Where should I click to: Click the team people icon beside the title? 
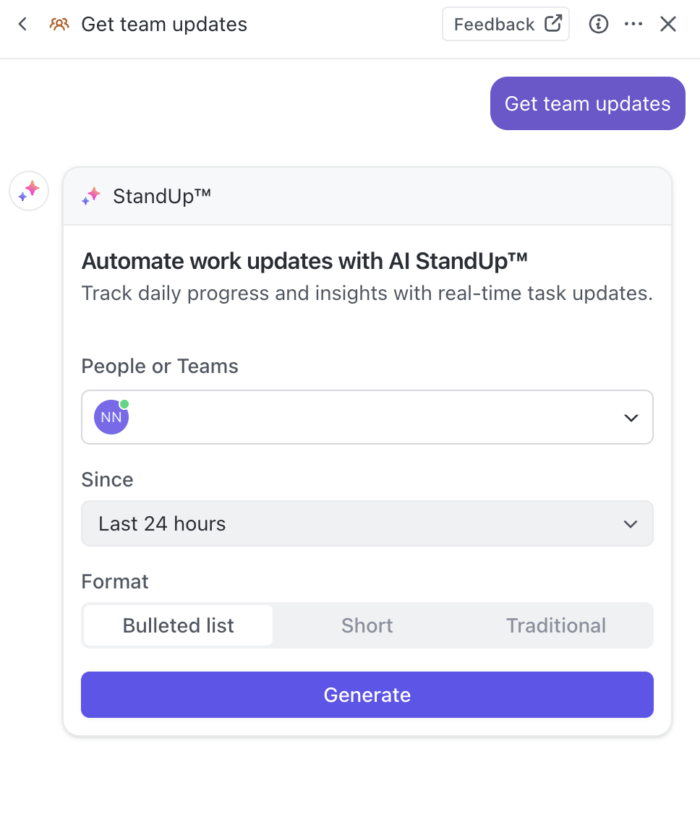pyautogui.click(x=59, y=24)
